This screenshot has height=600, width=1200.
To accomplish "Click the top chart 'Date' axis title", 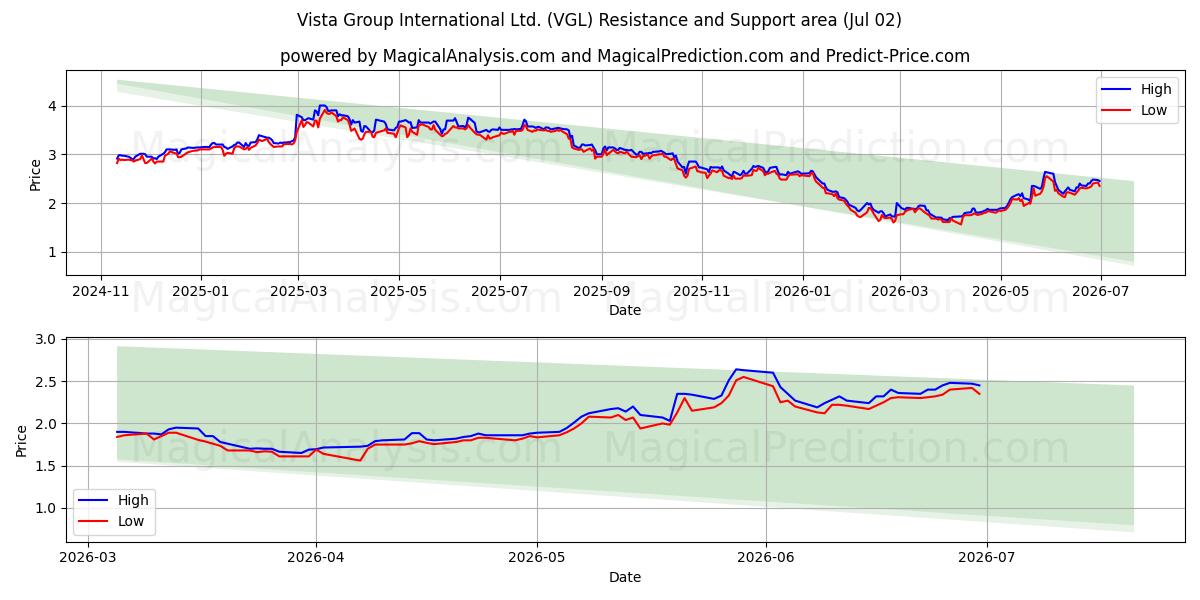I will [625, 311].
